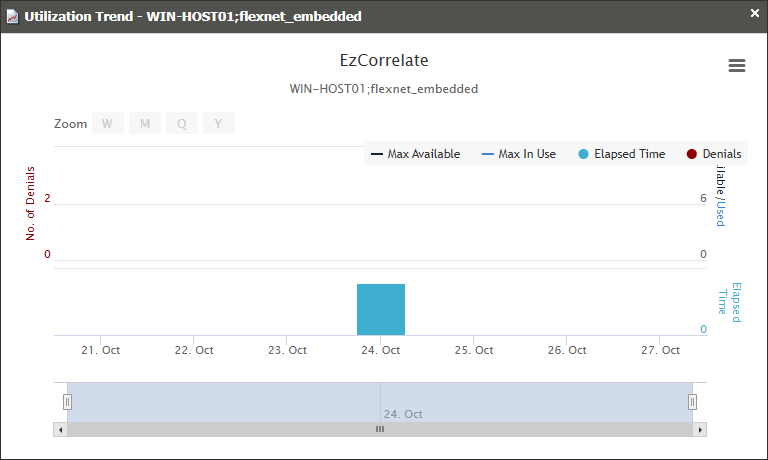Click the 27. Oct axis label
This screenshot has height=460, width=768.
coord(659,350)
